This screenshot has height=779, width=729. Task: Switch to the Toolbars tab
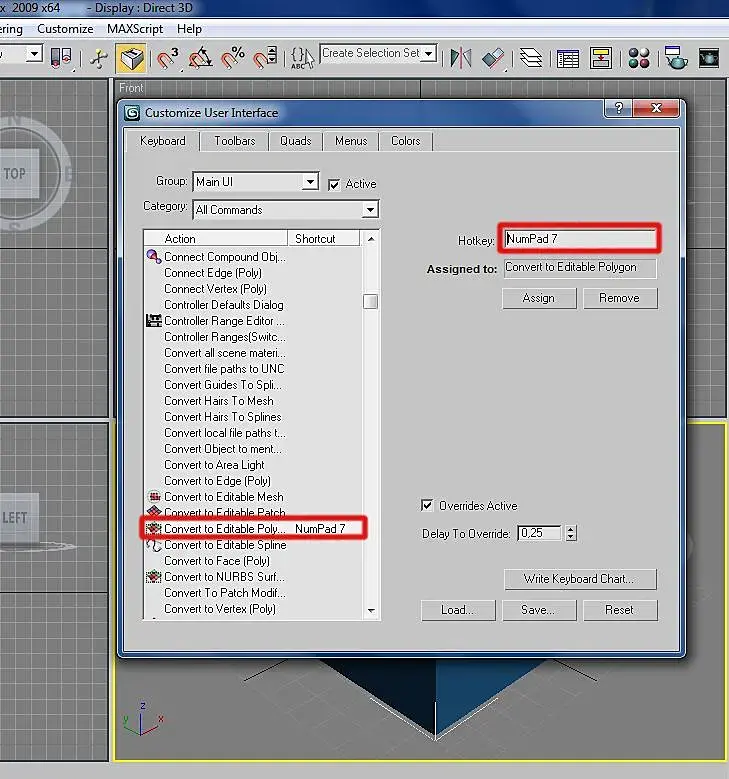[235, 141]
